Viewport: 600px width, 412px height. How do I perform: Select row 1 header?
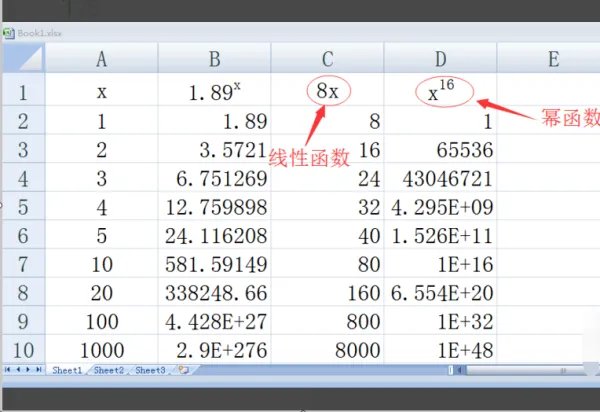[x=24, y=90]
